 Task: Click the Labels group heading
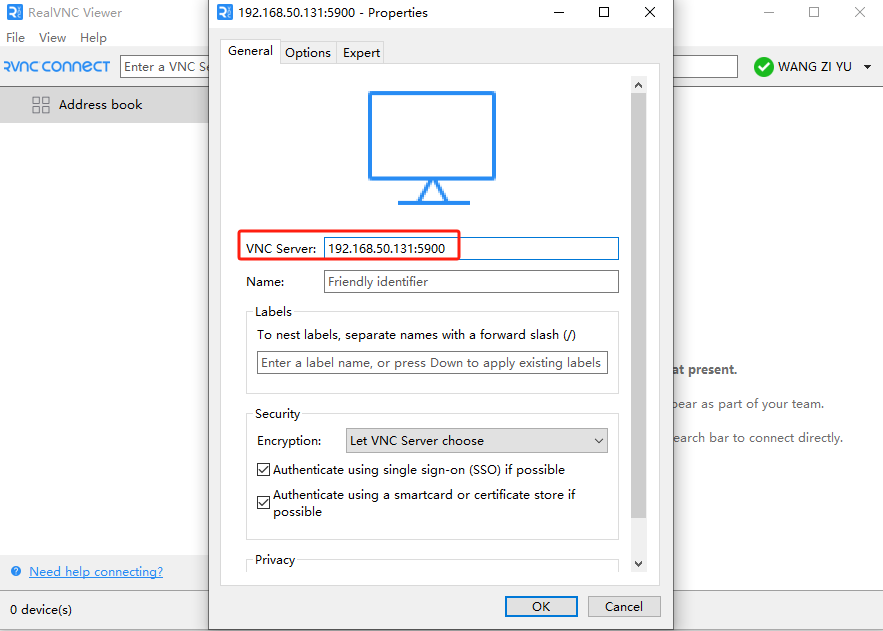tap(273, 312)
